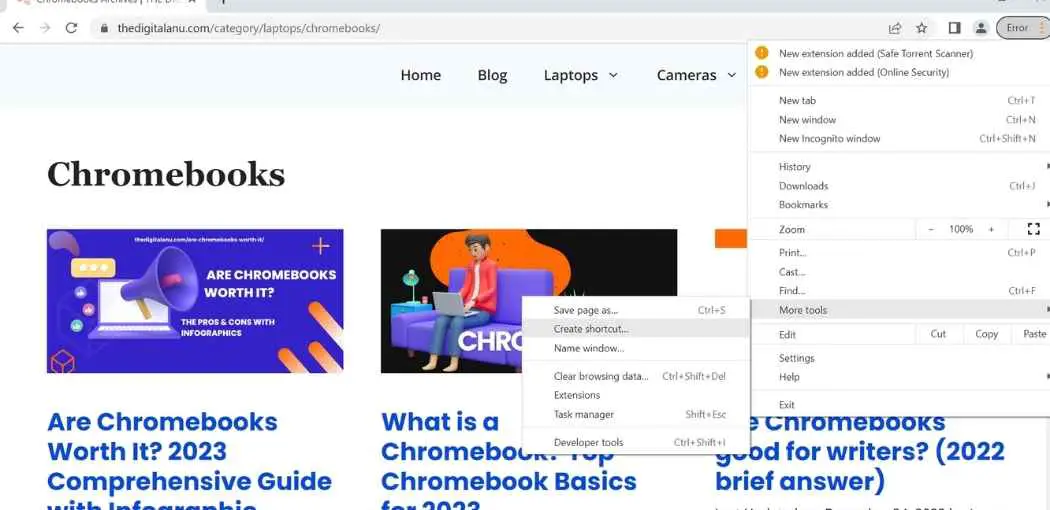Screen dimensions: 1050x510
Task: Click Cut in the Edit row
Action: point(938,334)
